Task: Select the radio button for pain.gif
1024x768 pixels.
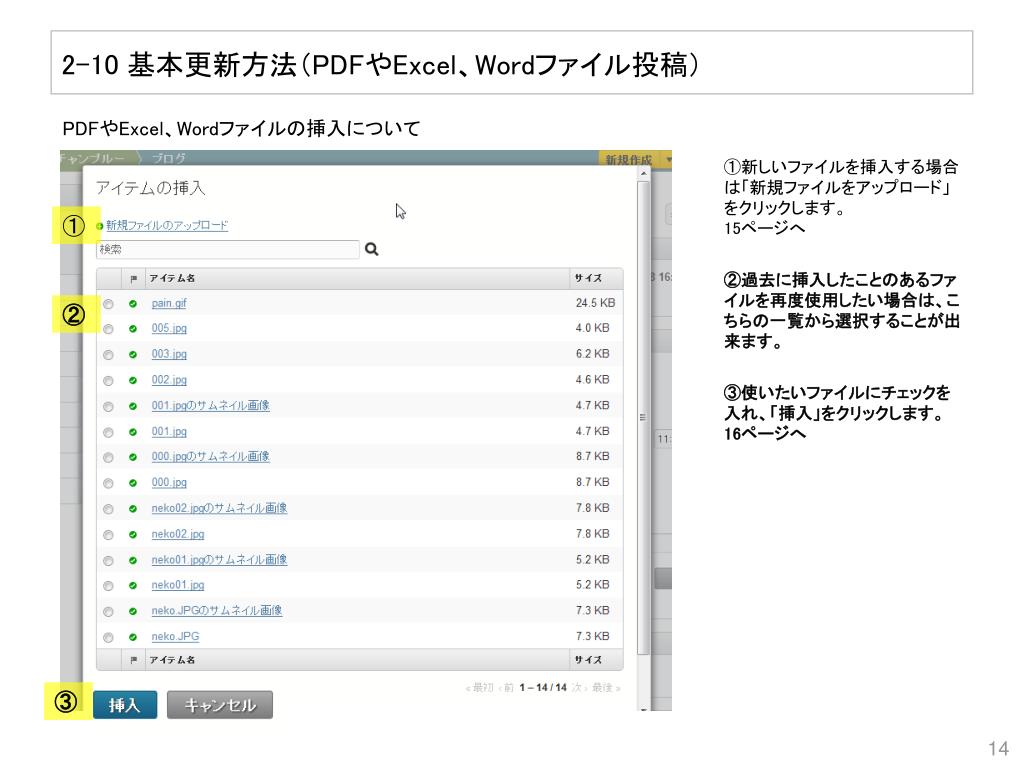Action: coord(108,304)
